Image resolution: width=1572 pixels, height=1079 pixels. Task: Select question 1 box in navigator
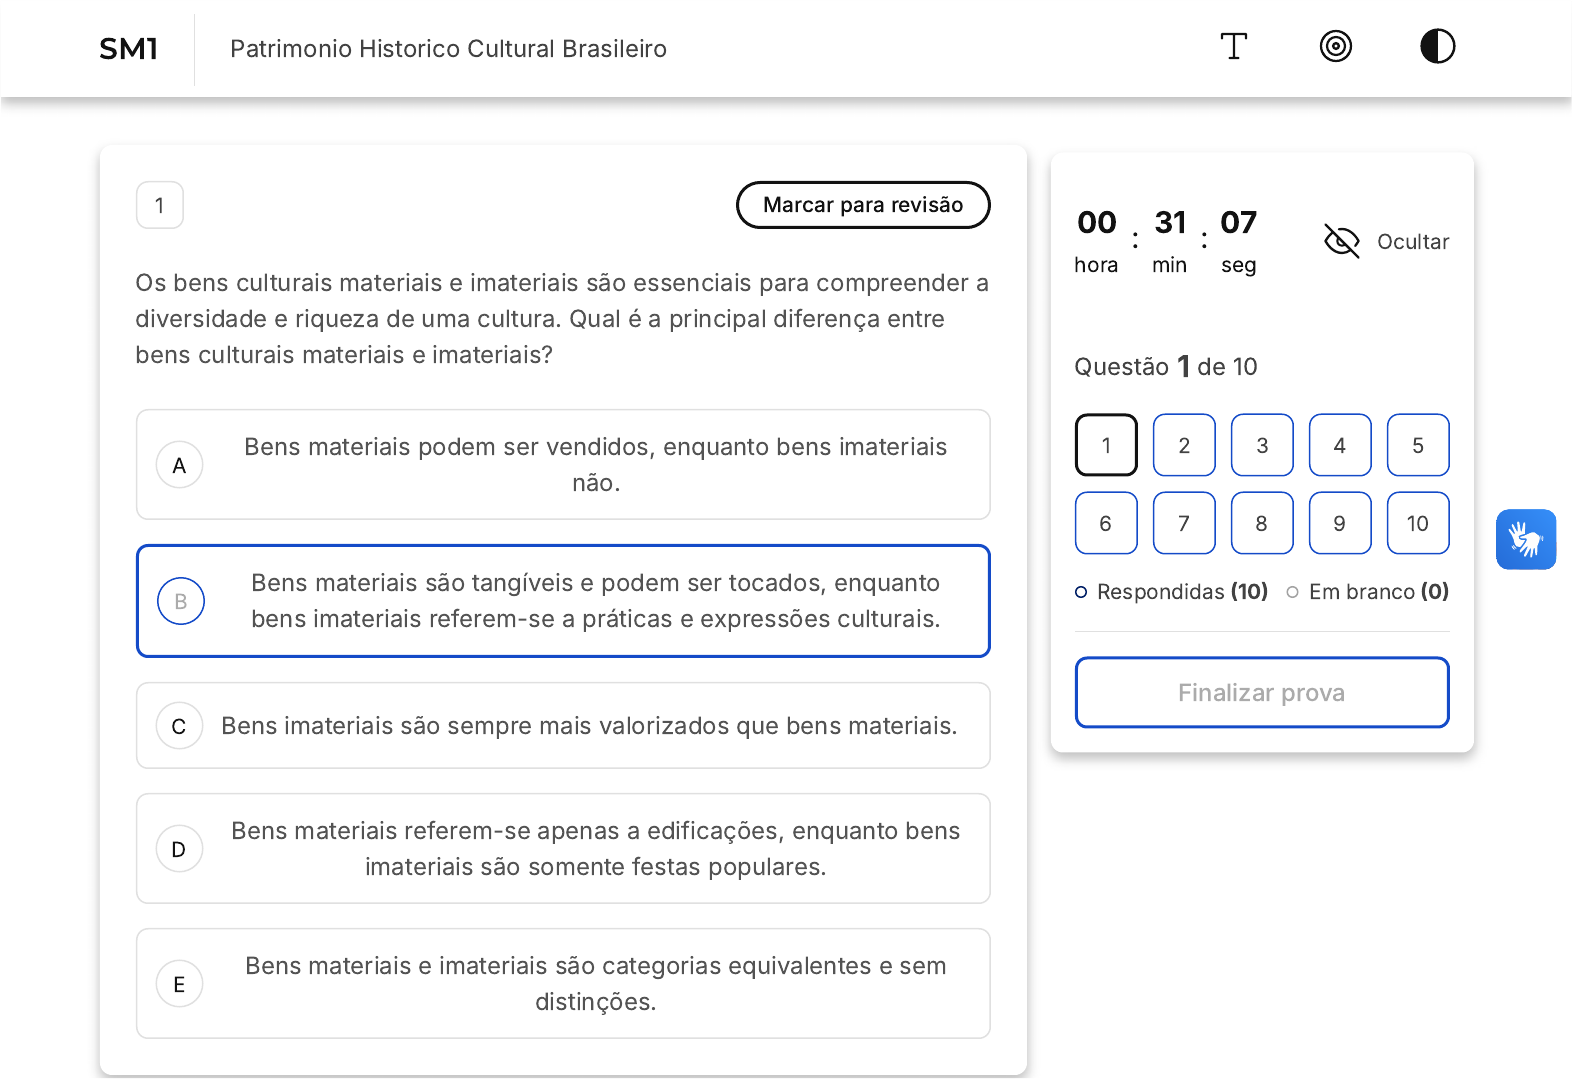tap(1106, 445)
